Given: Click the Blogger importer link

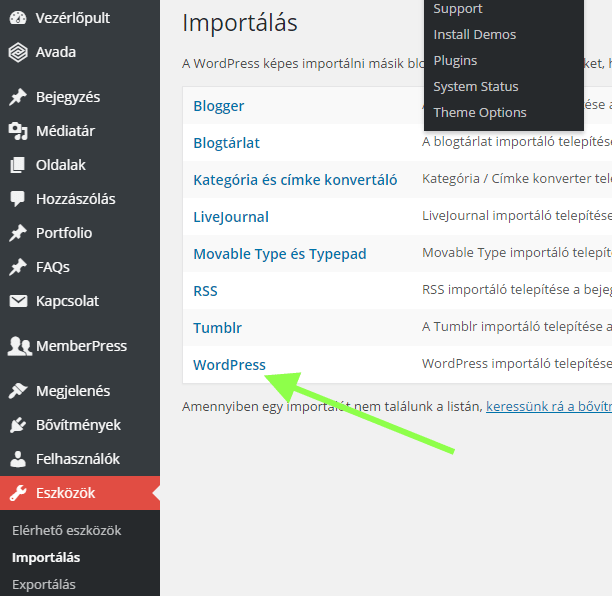Looking at the screenshot, I should 218,105.
